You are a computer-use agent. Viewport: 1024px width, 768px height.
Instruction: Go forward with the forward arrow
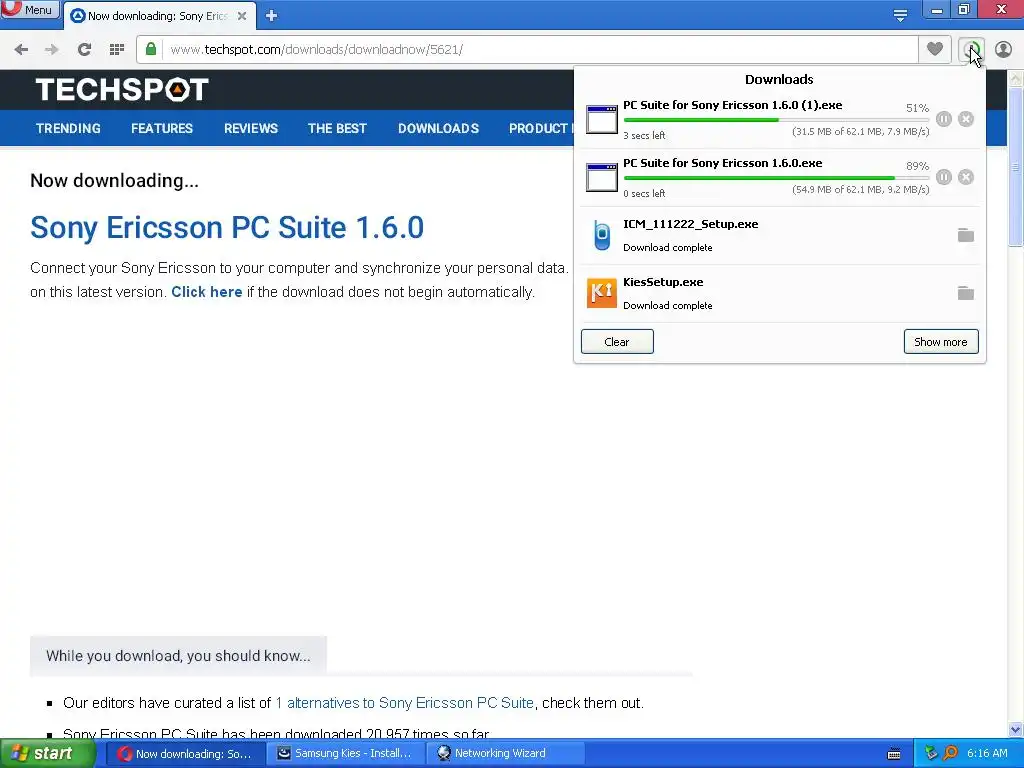click(52, 50)
